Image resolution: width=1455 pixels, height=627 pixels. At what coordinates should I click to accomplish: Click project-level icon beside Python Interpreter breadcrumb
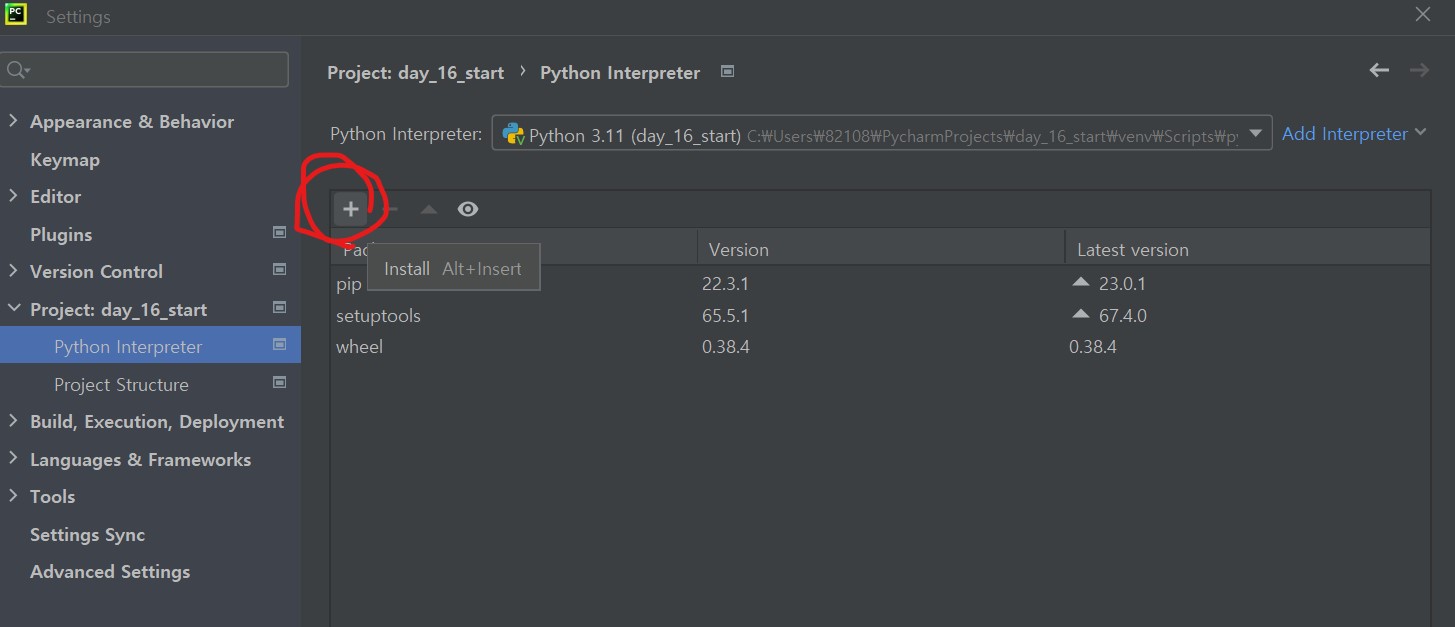pyautogui.click(x=728, y=72)
